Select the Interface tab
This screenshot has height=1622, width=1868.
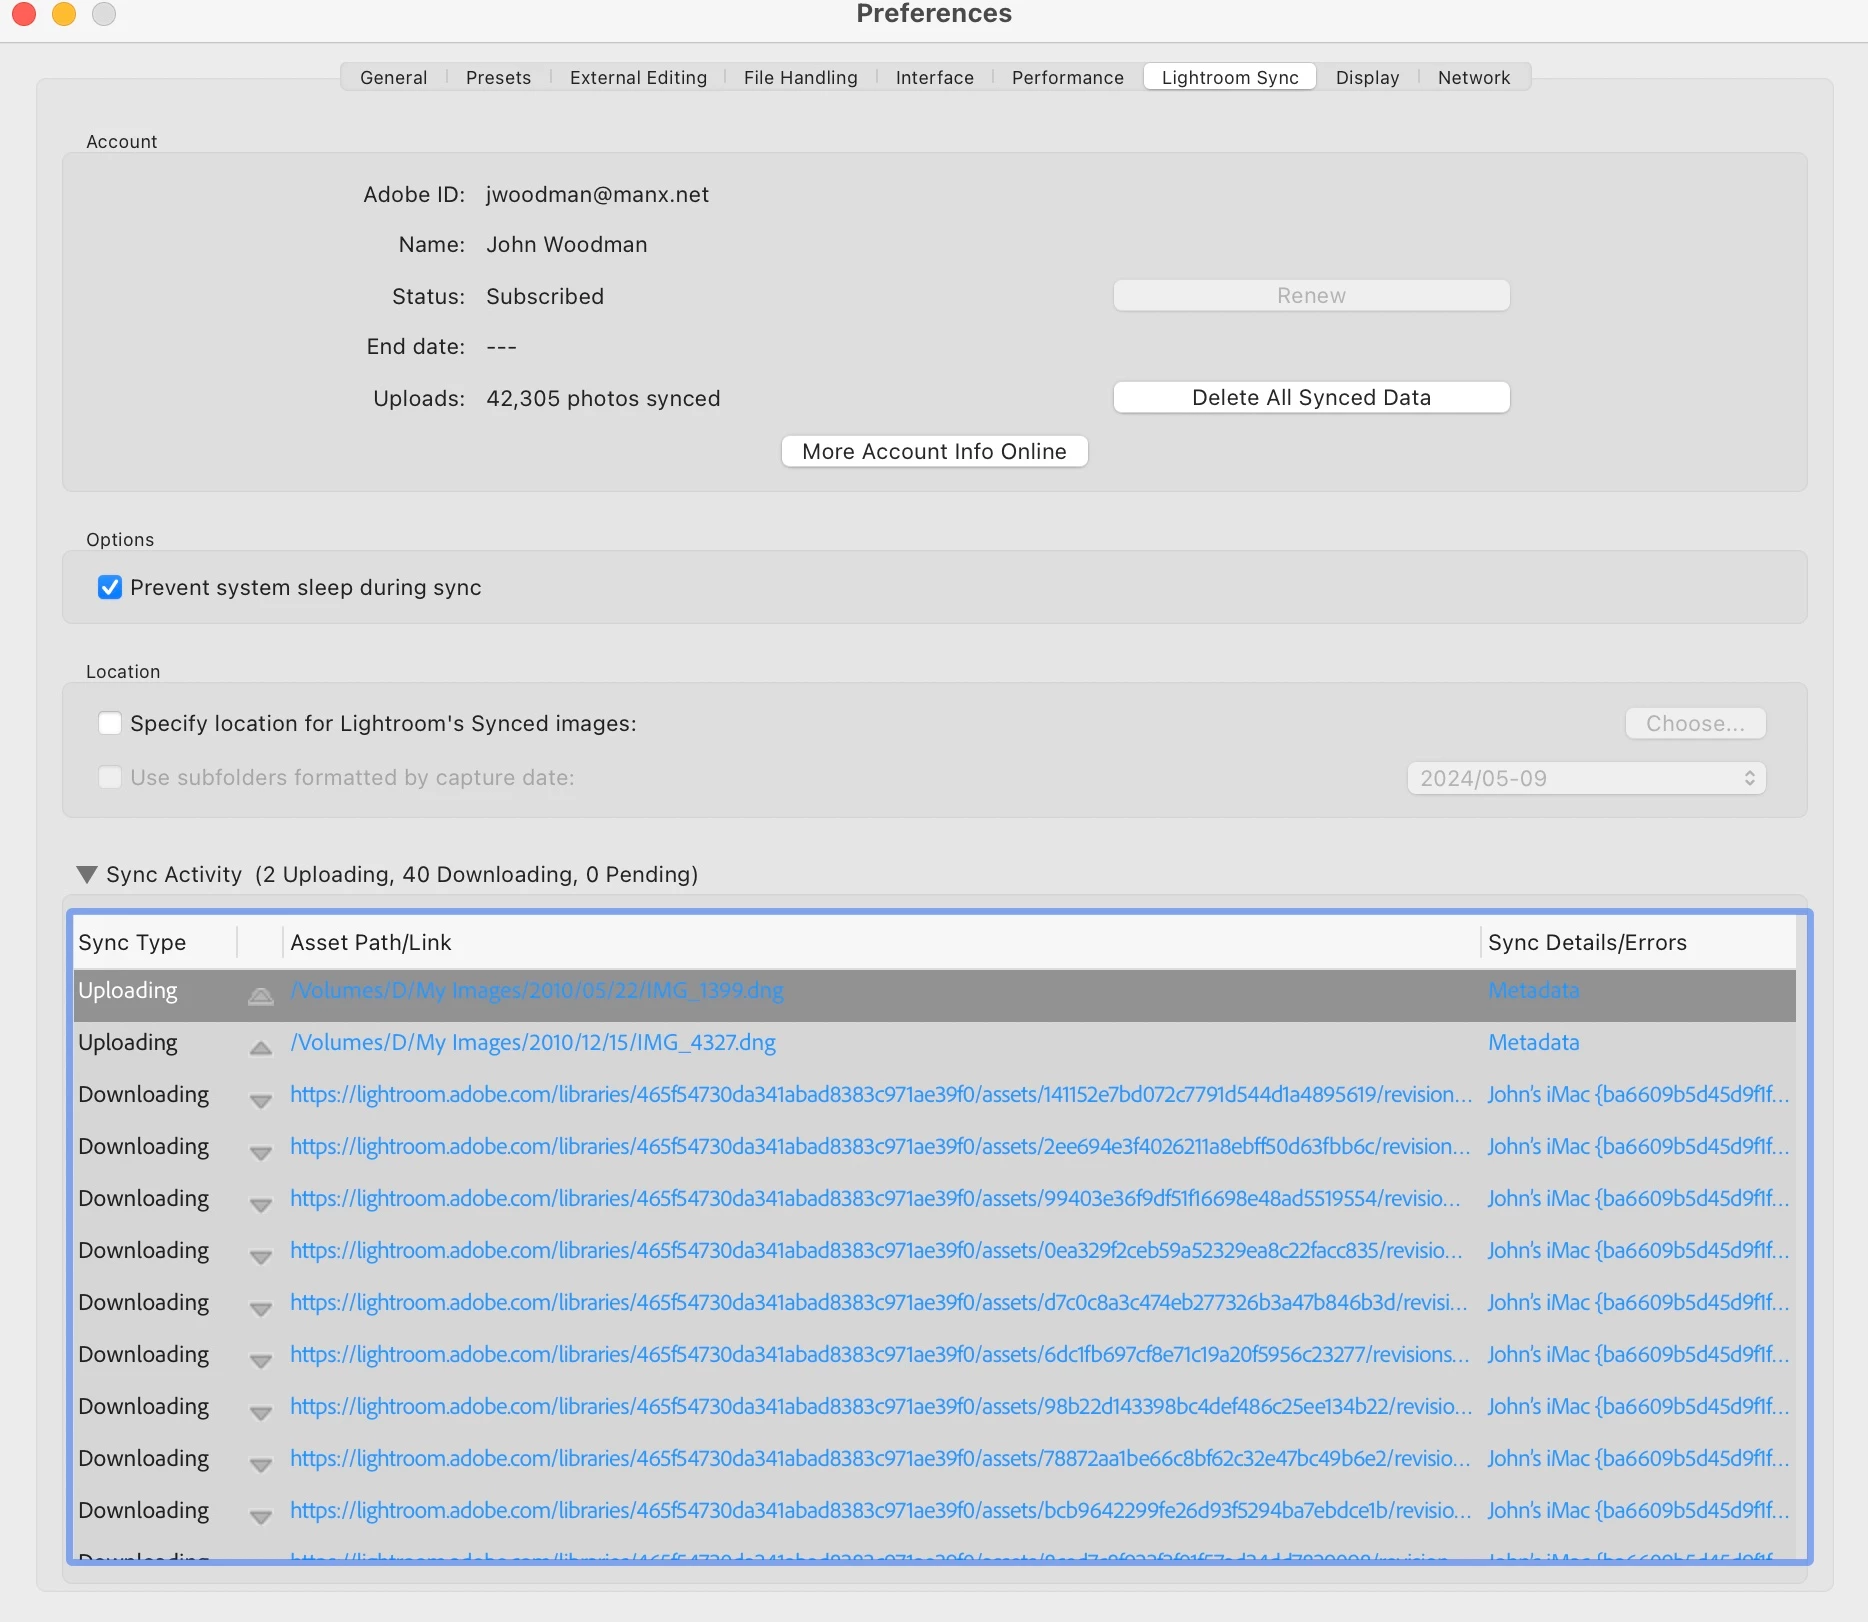(x=934, y=77)
